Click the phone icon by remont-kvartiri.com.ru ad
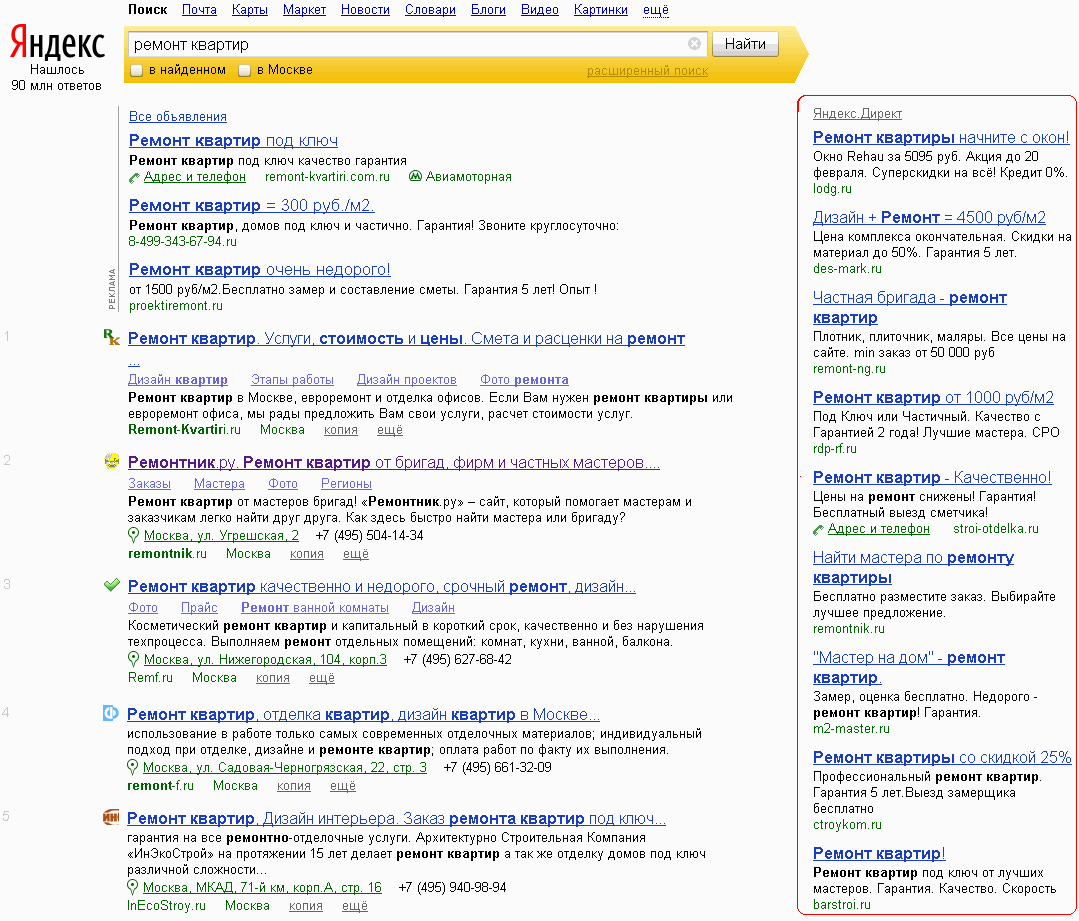The image size is (1079, 921). (x=134, y=178)
